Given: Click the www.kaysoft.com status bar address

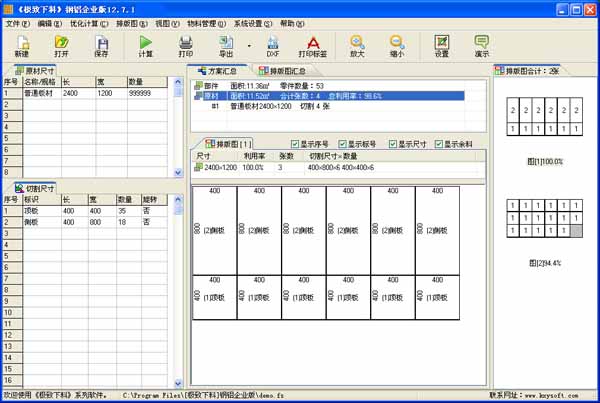Looking at the screenshot, I should pos(551,395).
